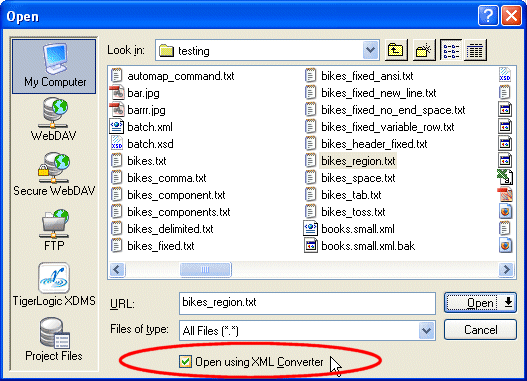
Task: Switch to details view mode
Action: [x=475, y=50]
